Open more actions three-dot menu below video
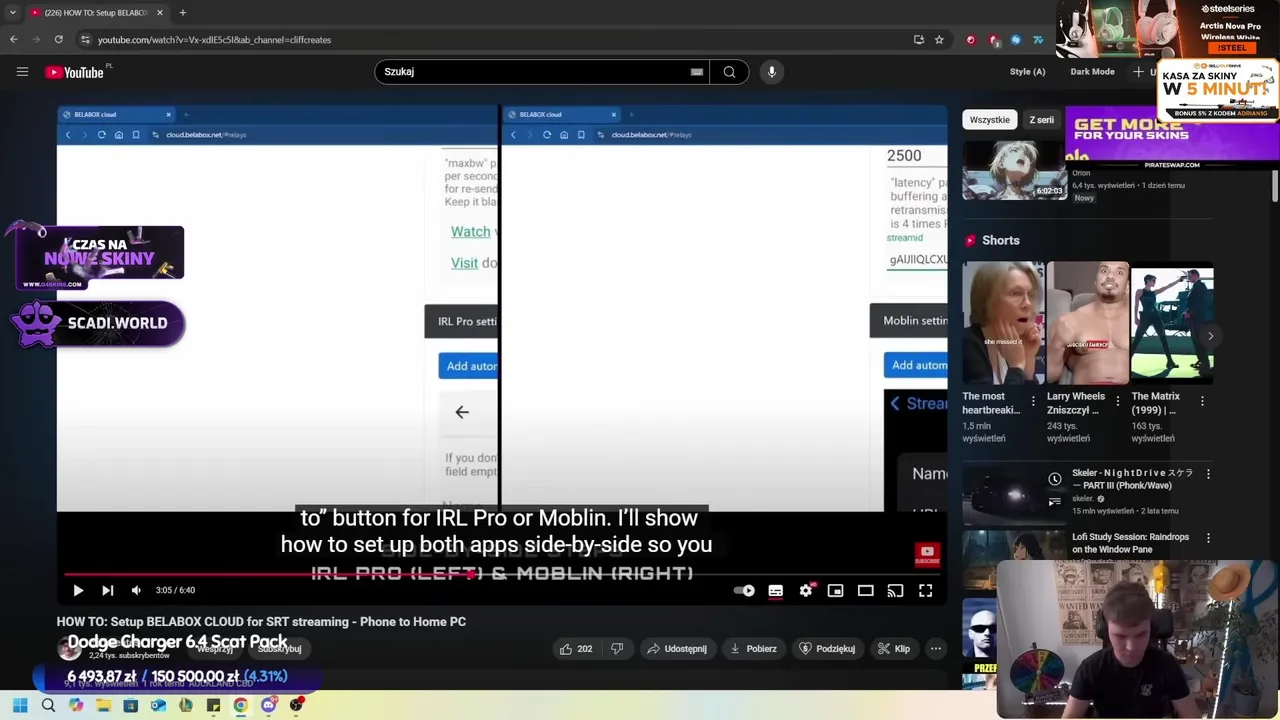The height and width of the screenshot is (720, 1280). [936, 649]
